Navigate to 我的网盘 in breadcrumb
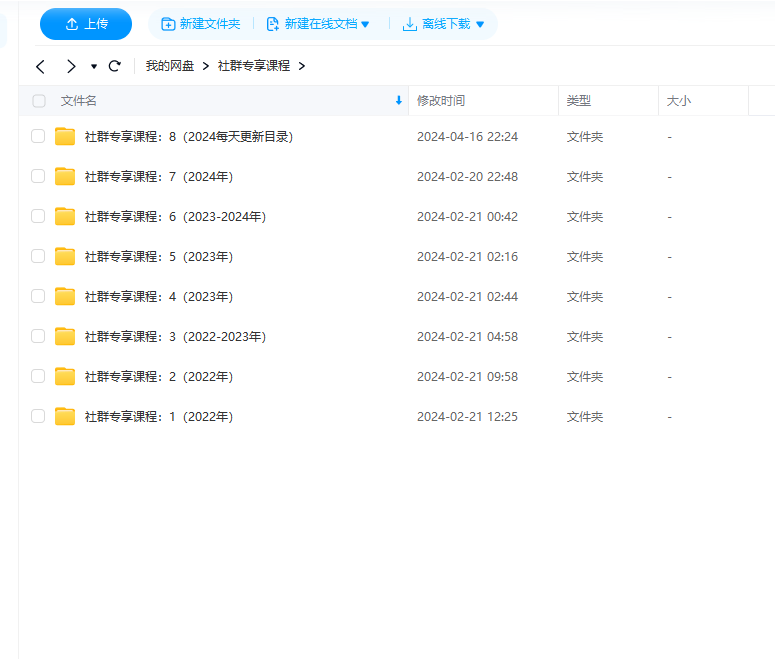The image size is (775, 659). coord(170,66)
